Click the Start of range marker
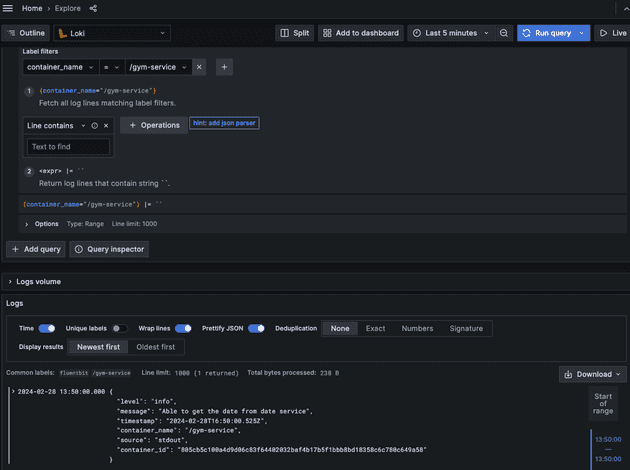The width and height of the screenshot is (630, 470). coord(603,404)
